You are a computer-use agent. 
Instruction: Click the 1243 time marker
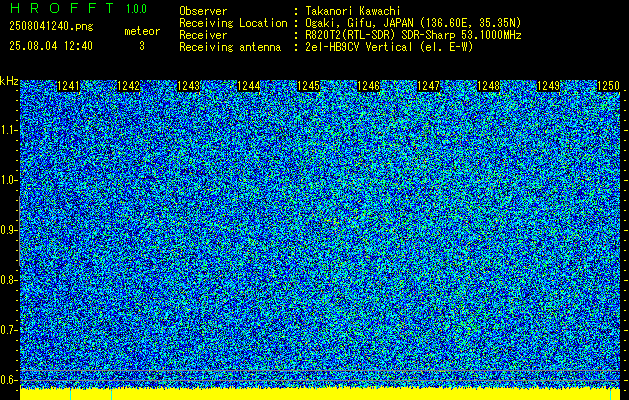pos(188,86)
